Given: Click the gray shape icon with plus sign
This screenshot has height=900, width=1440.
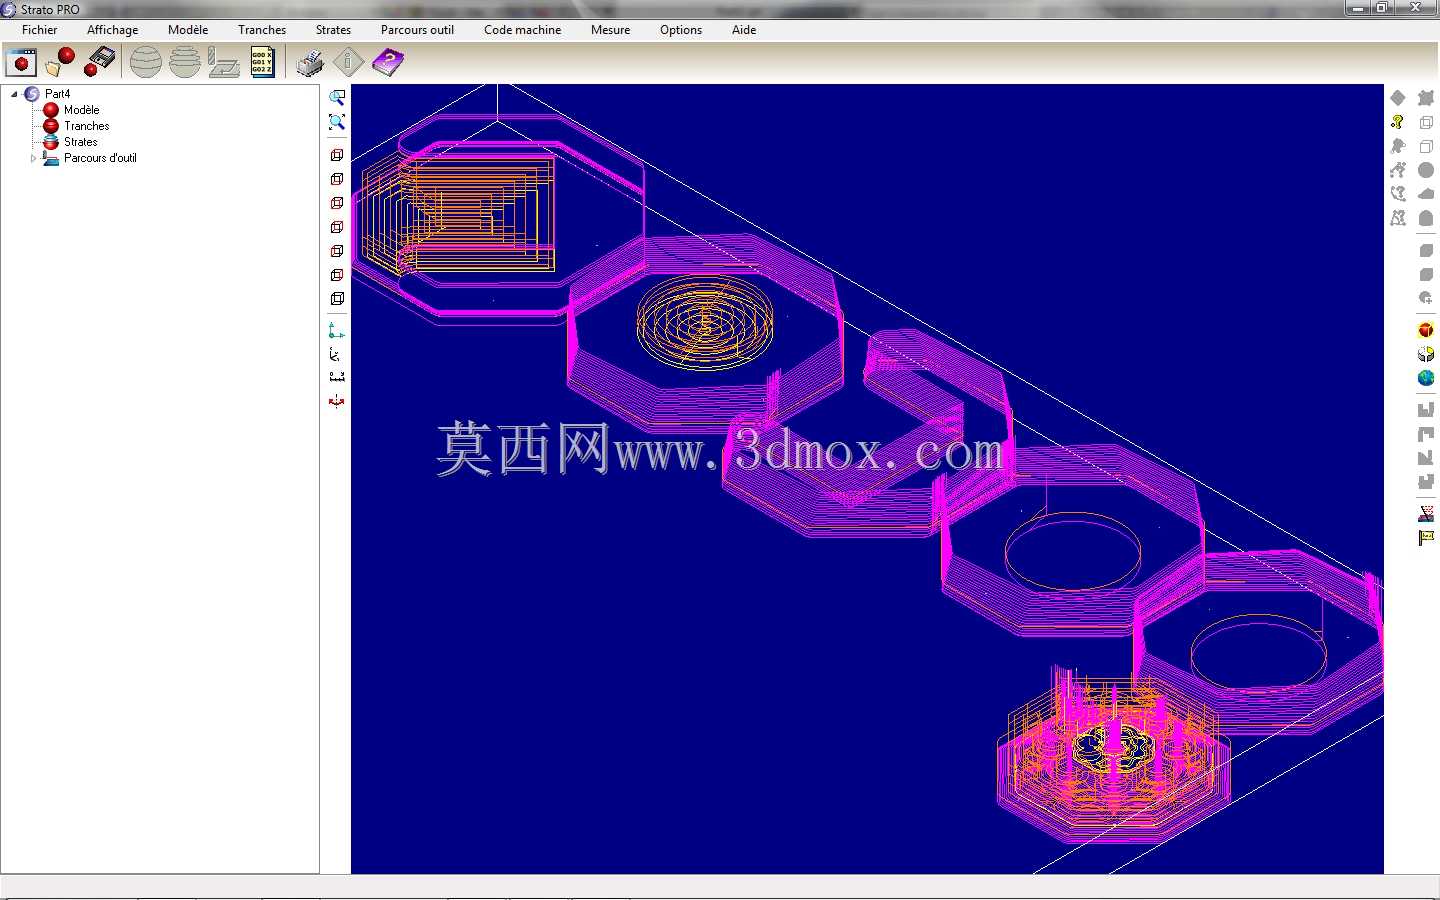Looking at the screenshot, I should coord(1426,298).
